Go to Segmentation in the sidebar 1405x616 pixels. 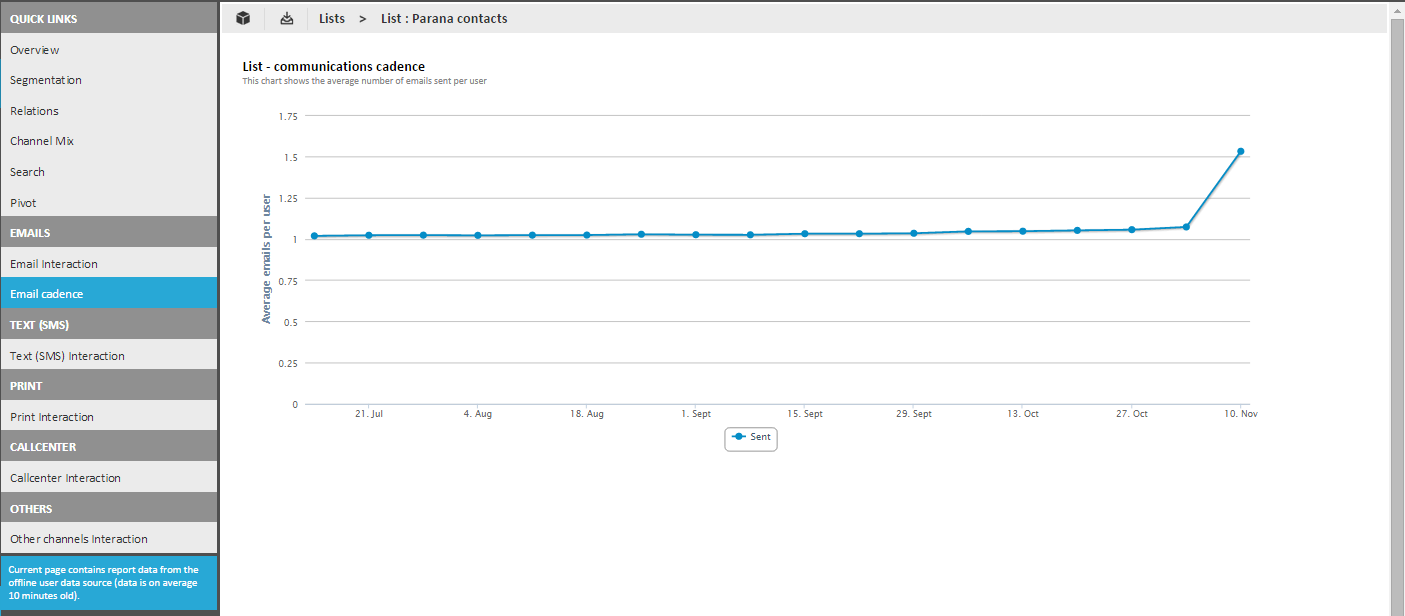tap(46, 80)
